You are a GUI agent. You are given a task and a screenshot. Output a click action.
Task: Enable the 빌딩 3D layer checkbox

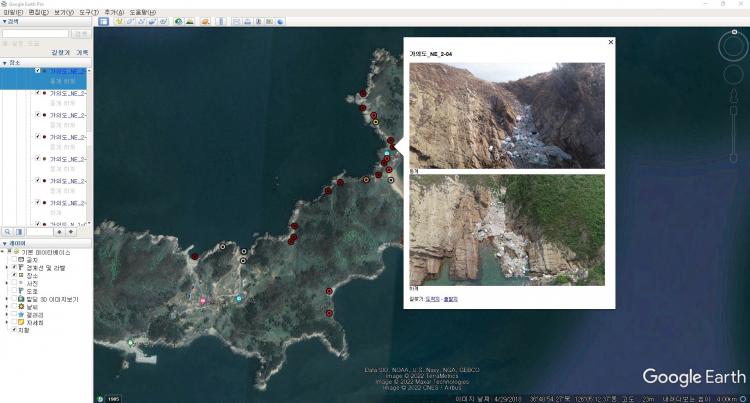[x=15, y=299]
